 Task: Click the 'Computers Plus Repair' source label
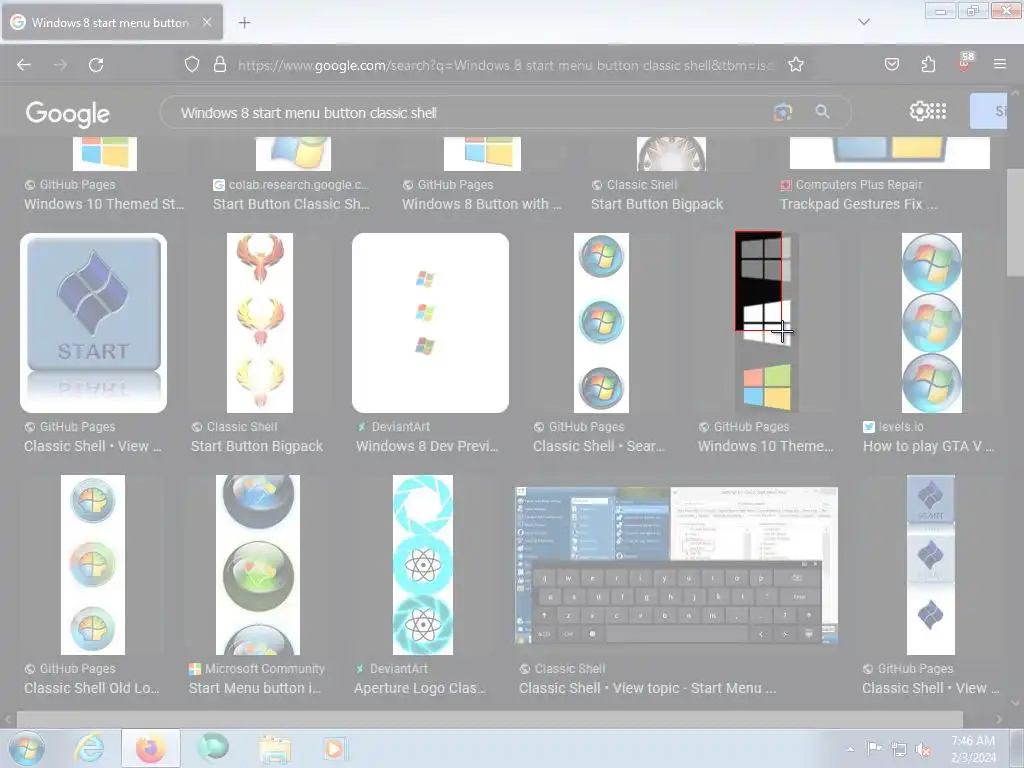tap(859, 185)
